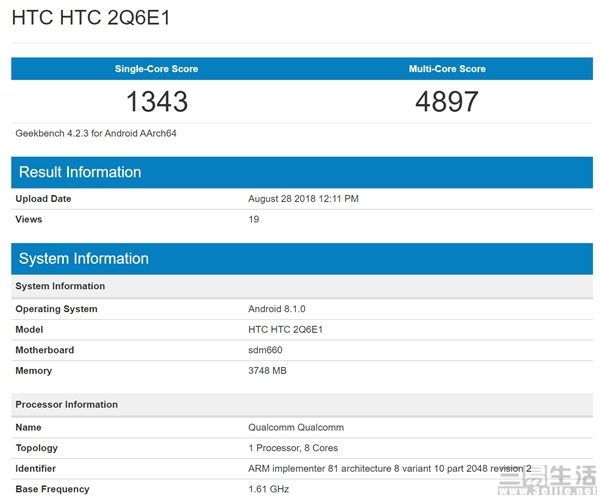
Task: Select the Single-Core Score header
Action: (156, 69)
